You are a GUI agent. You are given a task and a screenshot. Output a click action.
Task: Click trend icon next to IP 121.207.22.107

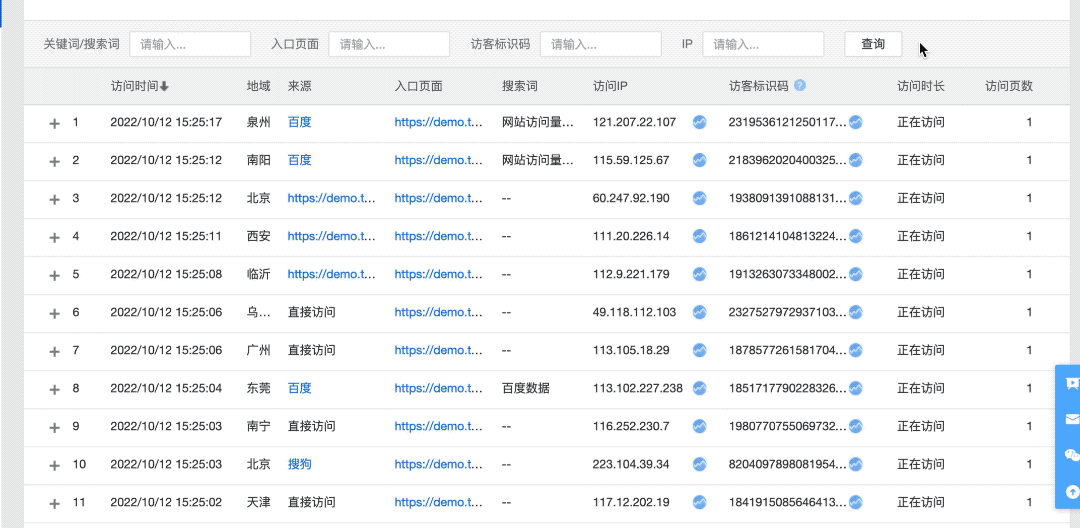[x=699, y=123]
